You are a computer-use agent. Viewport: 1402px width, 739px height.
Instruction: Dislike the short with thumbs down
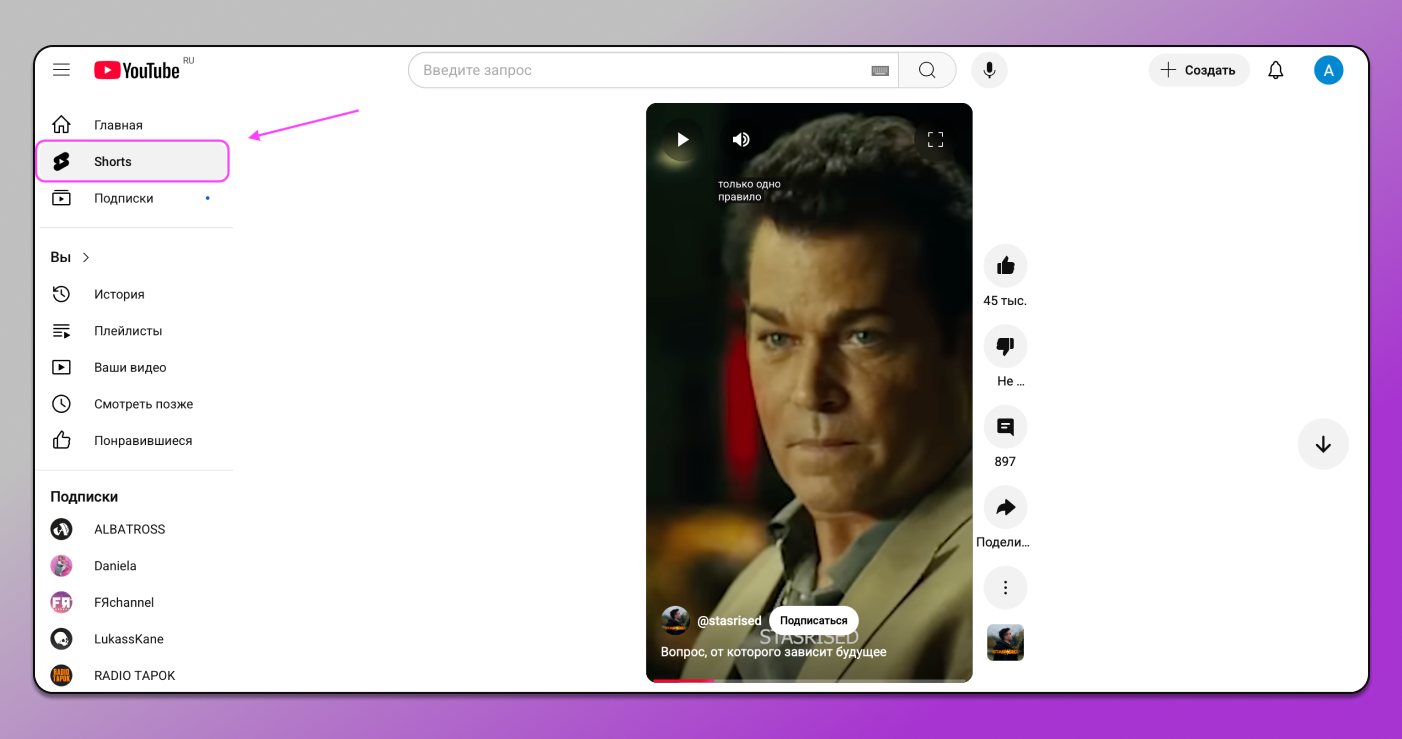pyautogui.click(x=1005, y=346)
